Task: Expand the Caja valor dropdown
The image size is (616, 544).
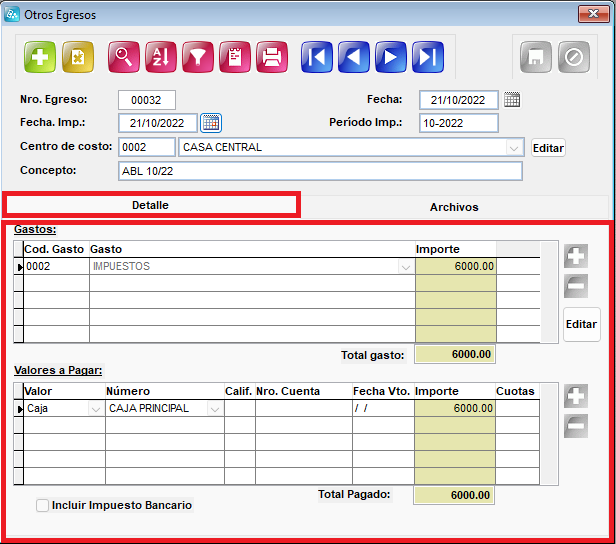Action: coord(96,409)
